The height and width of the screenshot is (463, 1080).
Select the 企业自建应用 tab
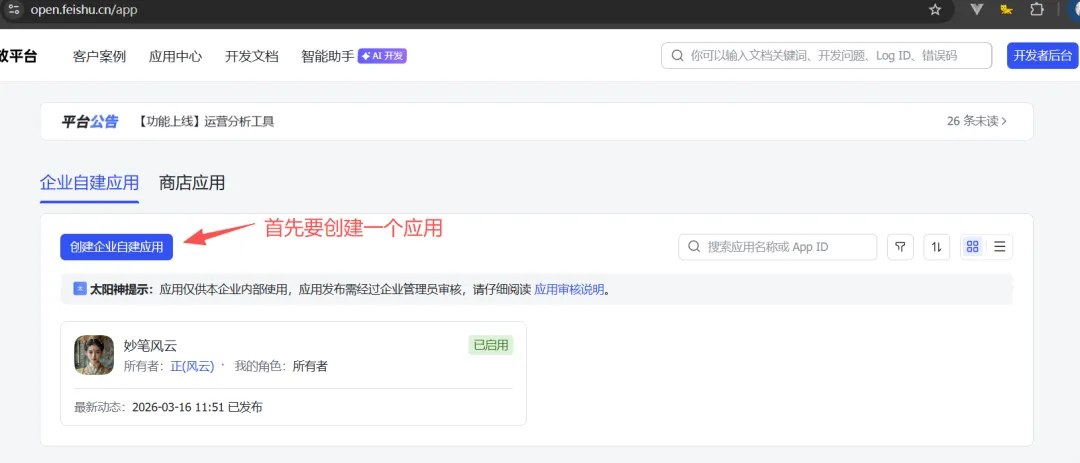click(x=90, y=183)
